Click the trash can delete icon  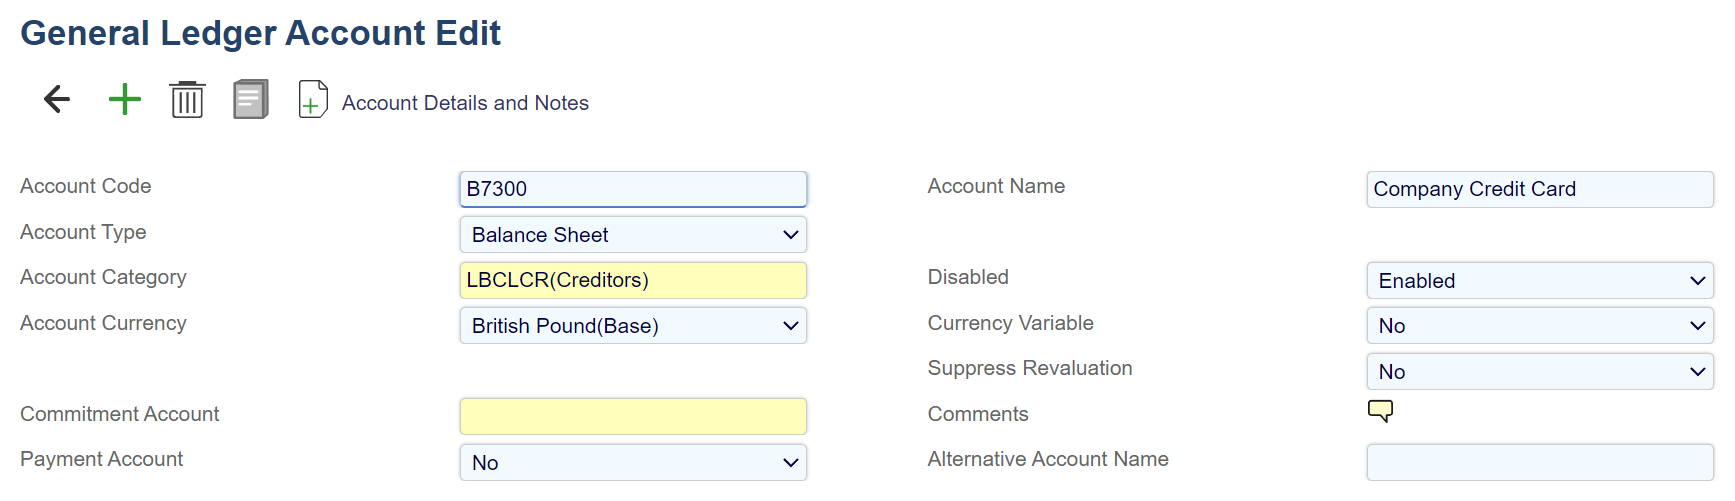(x=187, y=100)
